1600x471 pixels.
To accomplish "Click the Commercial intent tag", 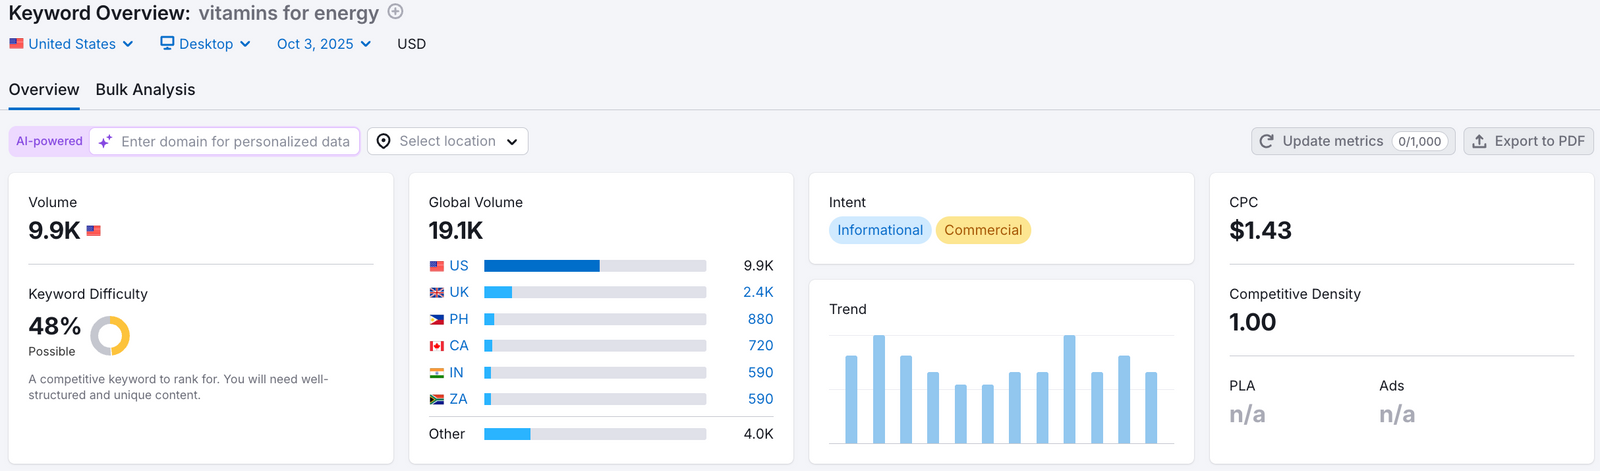I will point(983,230).
